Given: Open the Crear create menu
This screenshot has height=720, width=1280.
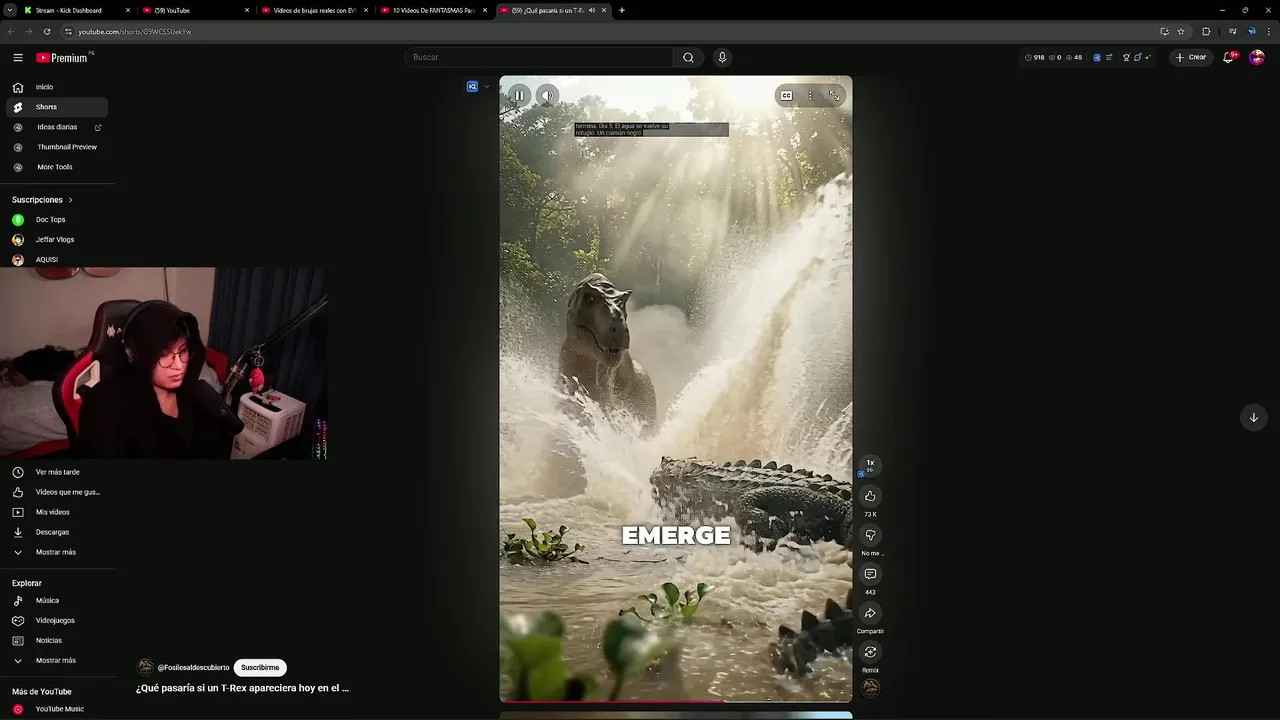Looking at the screenshot, I should coord(1191,57).
